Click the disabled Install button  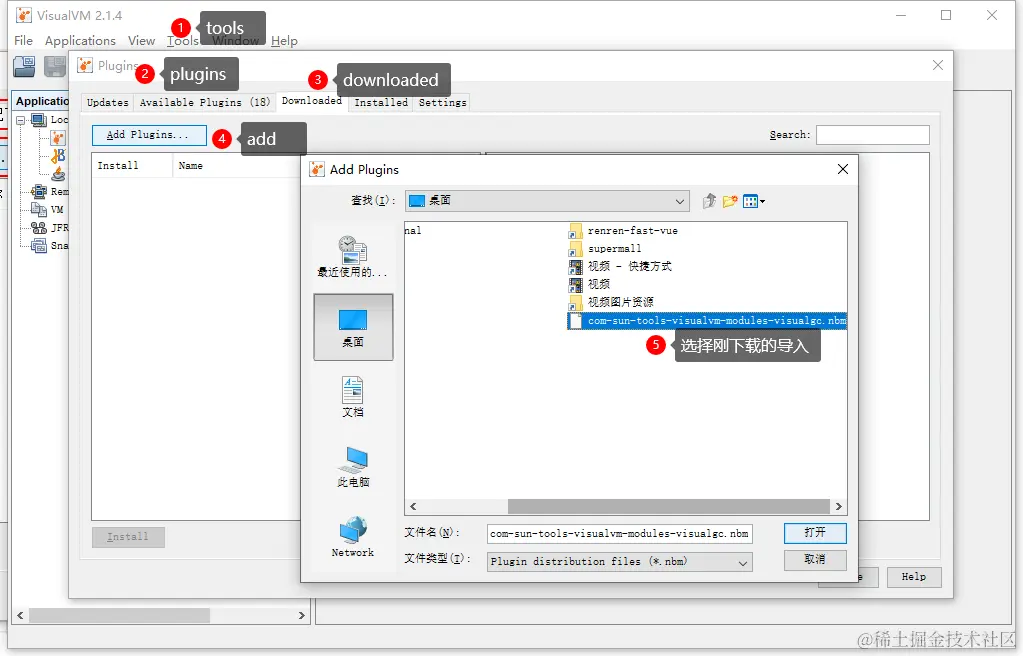coord(128,537)
